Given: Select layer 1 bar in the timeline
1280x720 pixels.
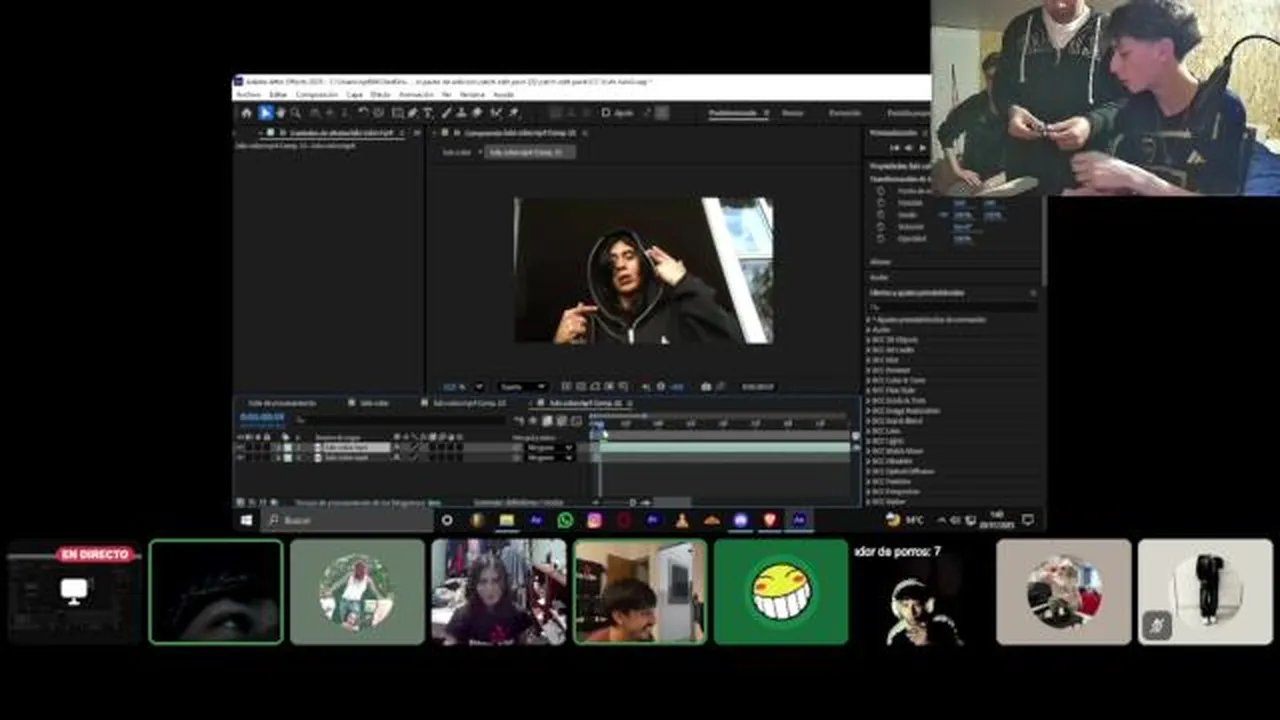Looking at the screenshot, I should [x=725, y=447].
